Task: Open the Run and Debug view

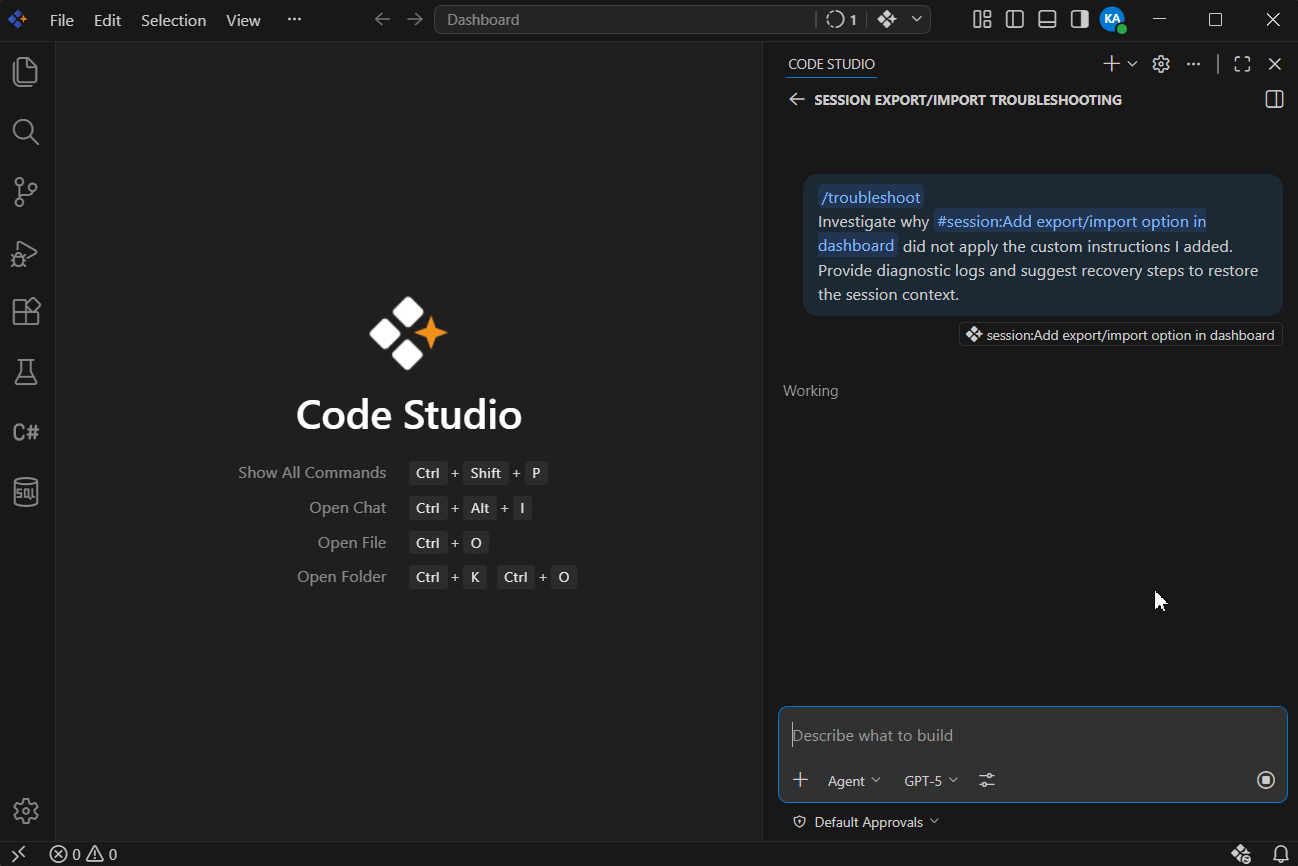Action: click(x=26, y=252)
